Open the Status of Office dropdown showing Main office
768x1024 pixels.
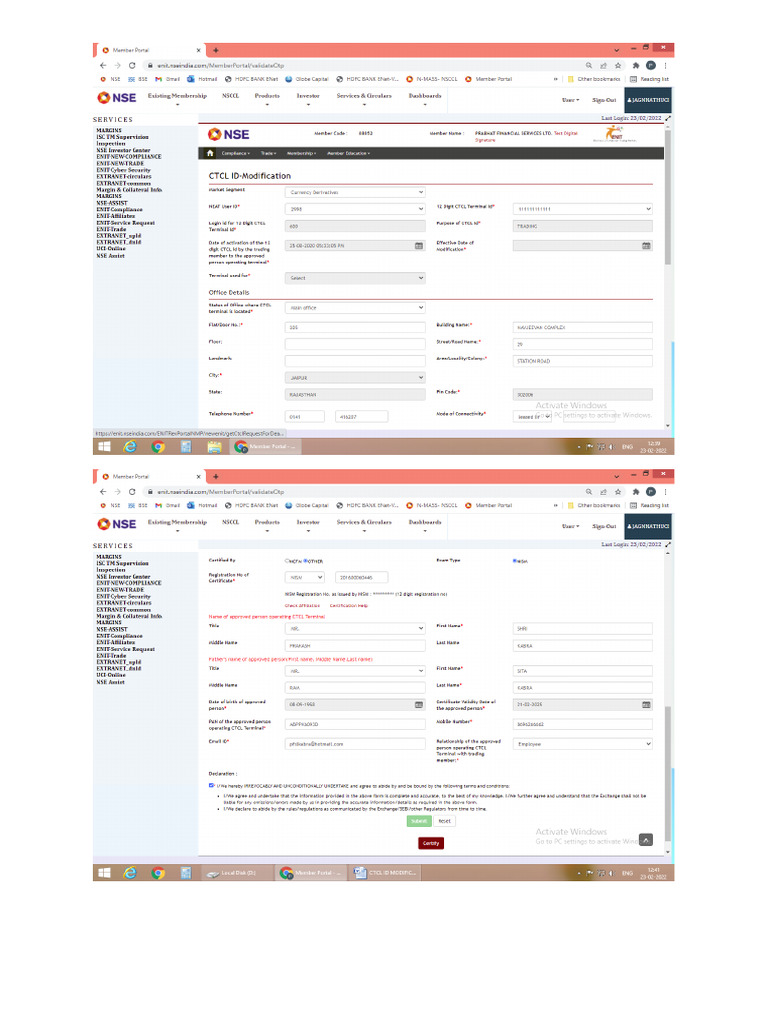(x=355, y=308)
